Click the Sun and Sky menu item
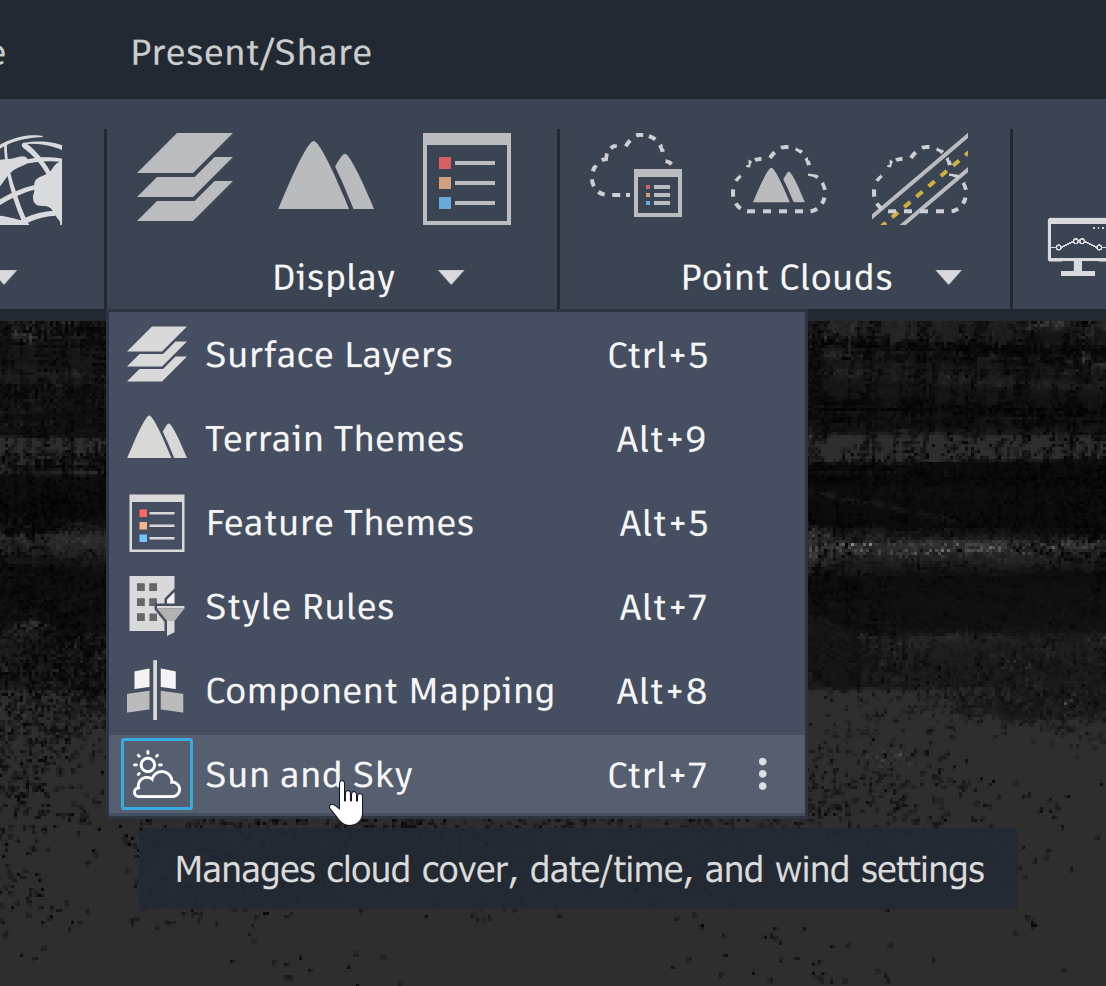This screenshot has height=986, width=1106. [x=309, y=775]
